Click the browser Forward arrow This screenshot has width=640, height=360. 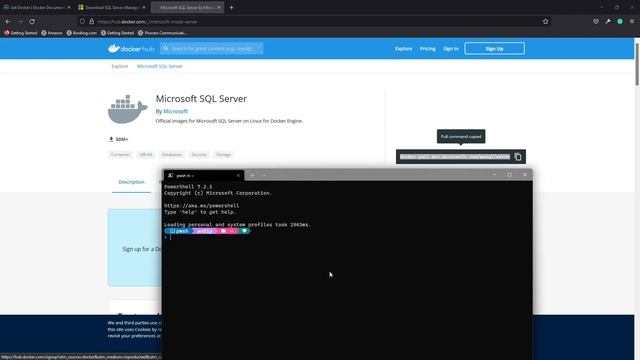(20, 21)
